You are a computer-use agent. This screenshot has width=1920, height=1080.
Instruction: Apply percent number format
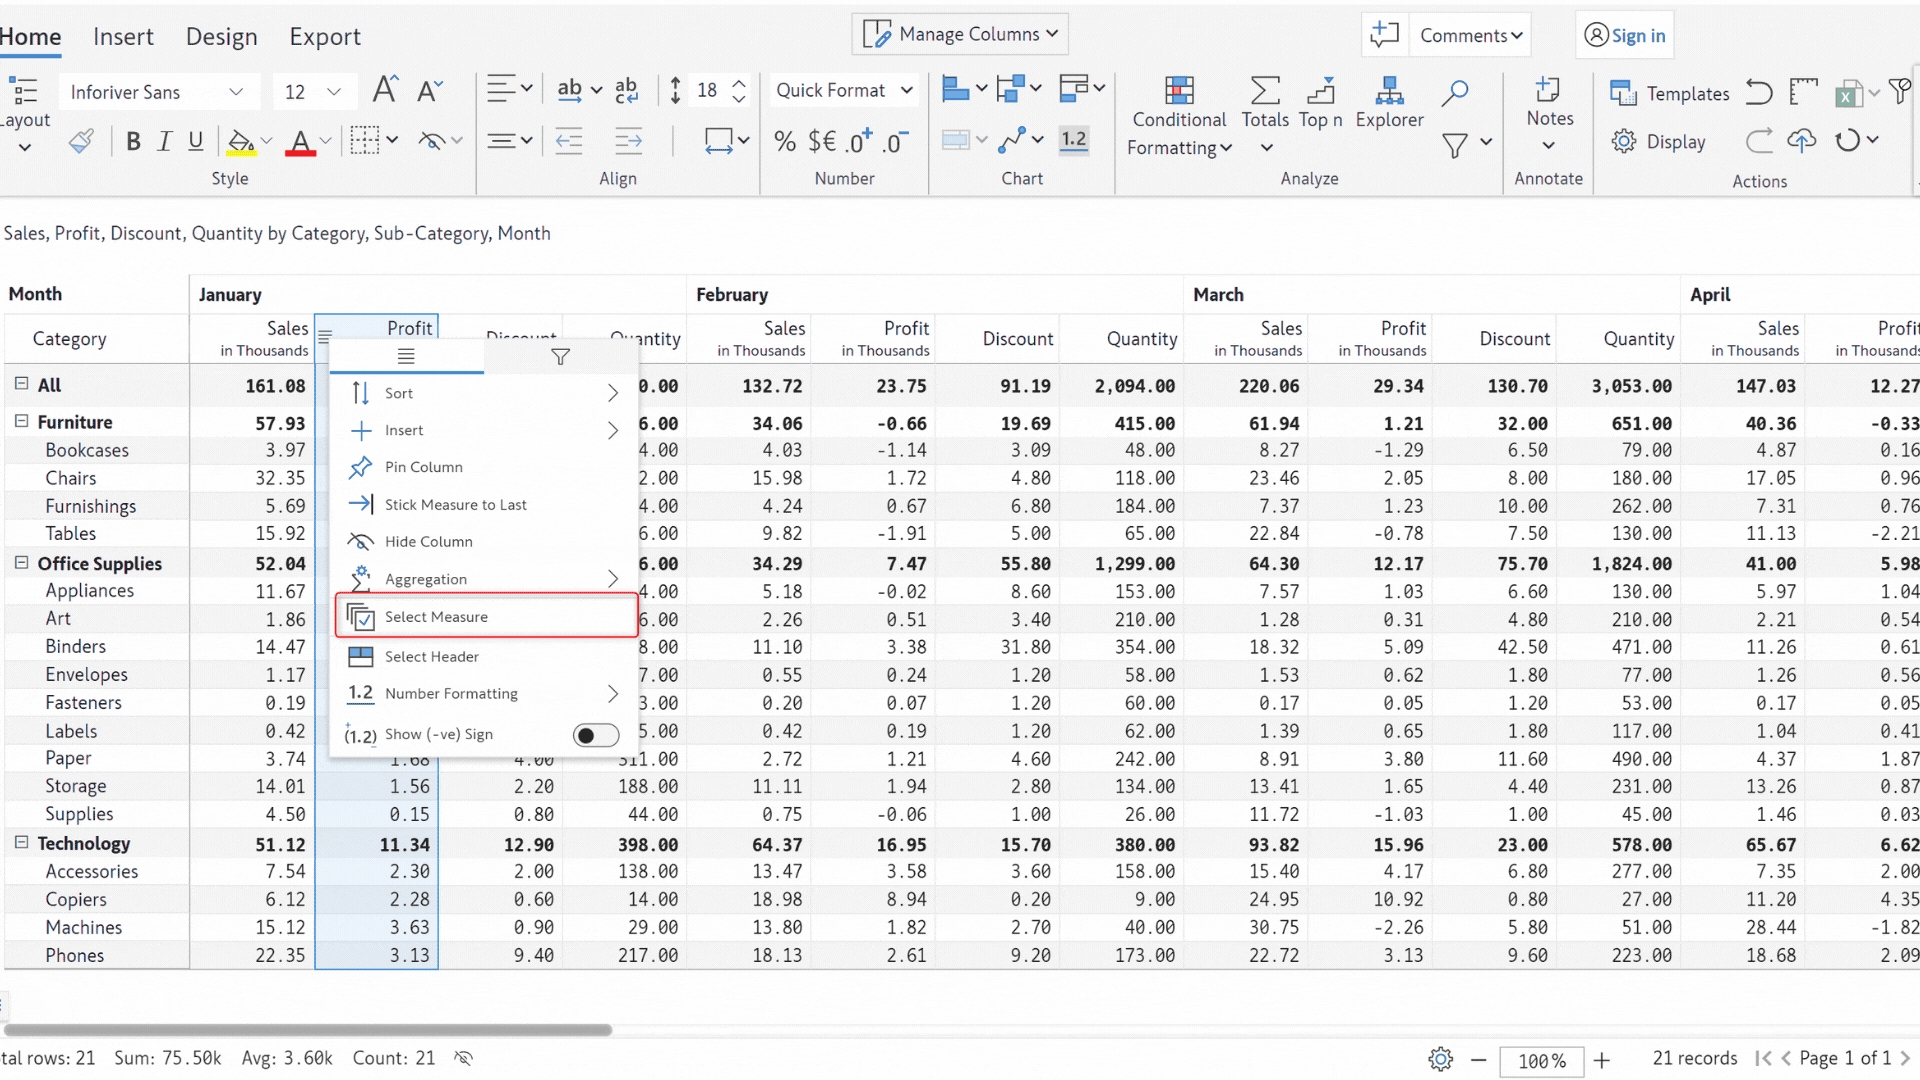pos(785,142)
